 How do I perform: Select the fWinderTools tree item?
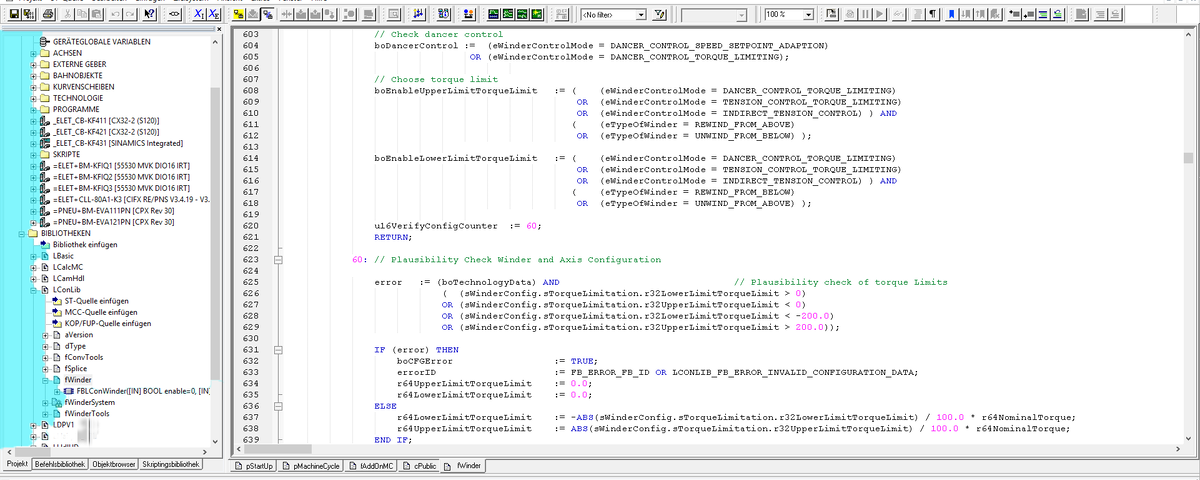tap(86, 413)
